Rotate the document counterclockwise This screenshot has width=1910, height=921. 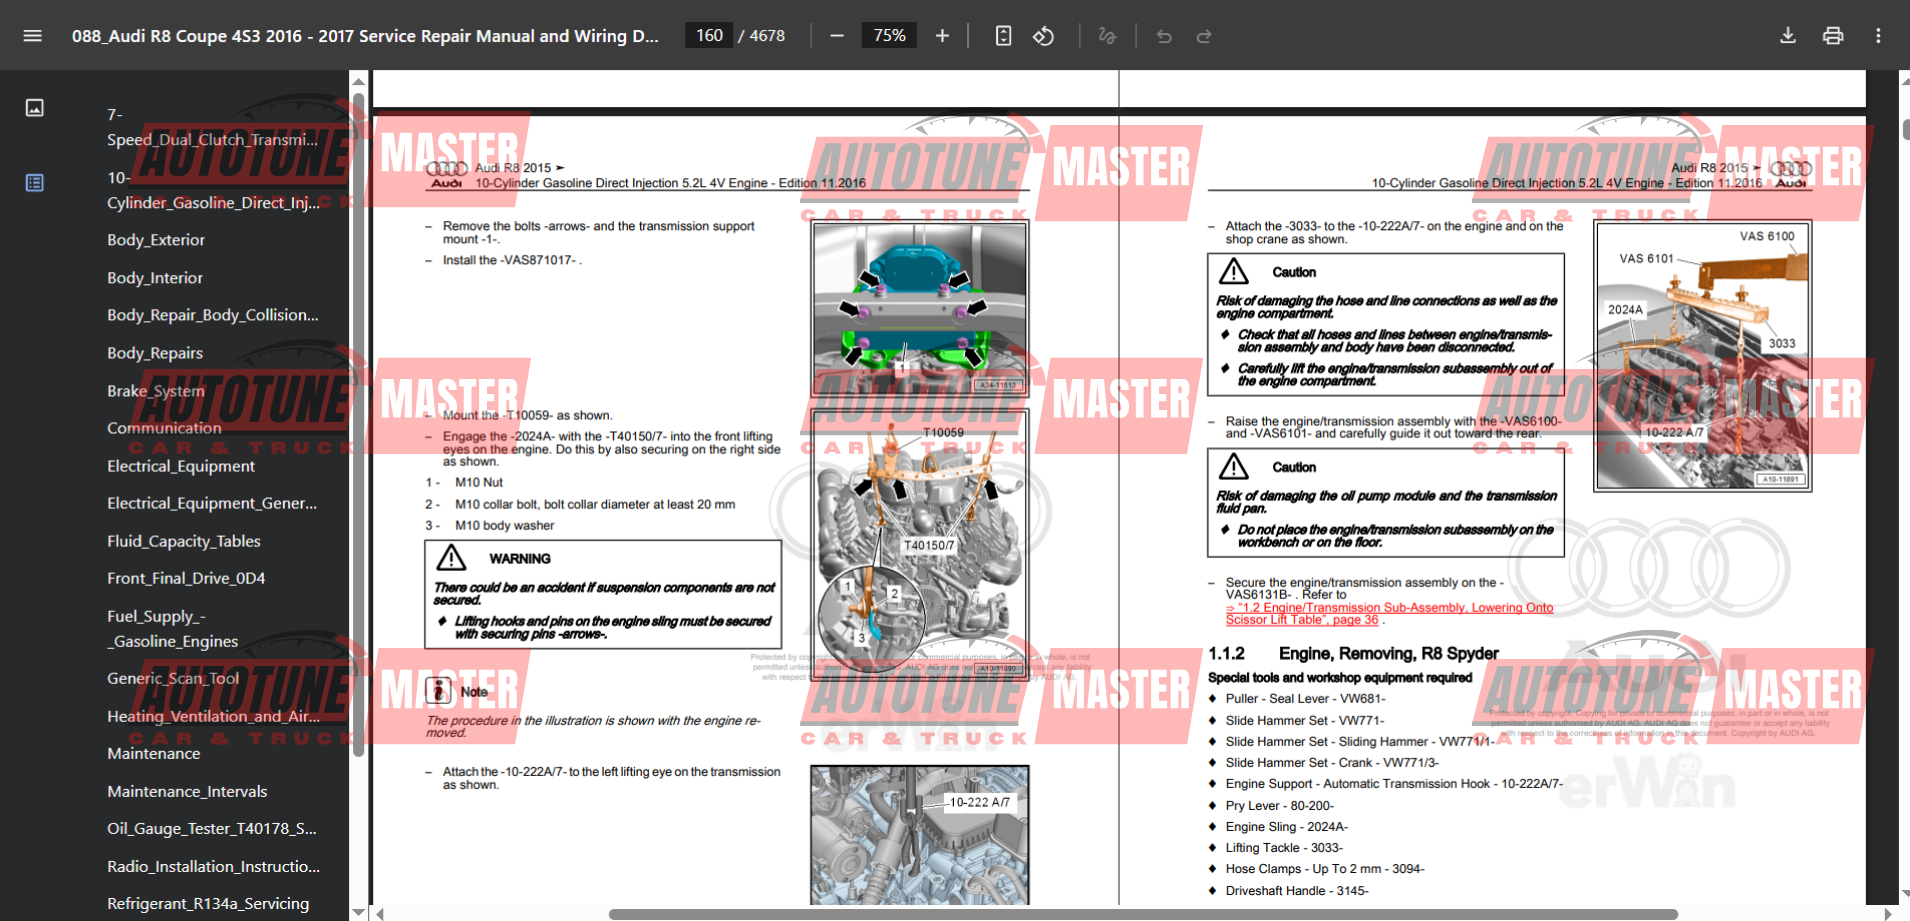(x=1044, y=36)
